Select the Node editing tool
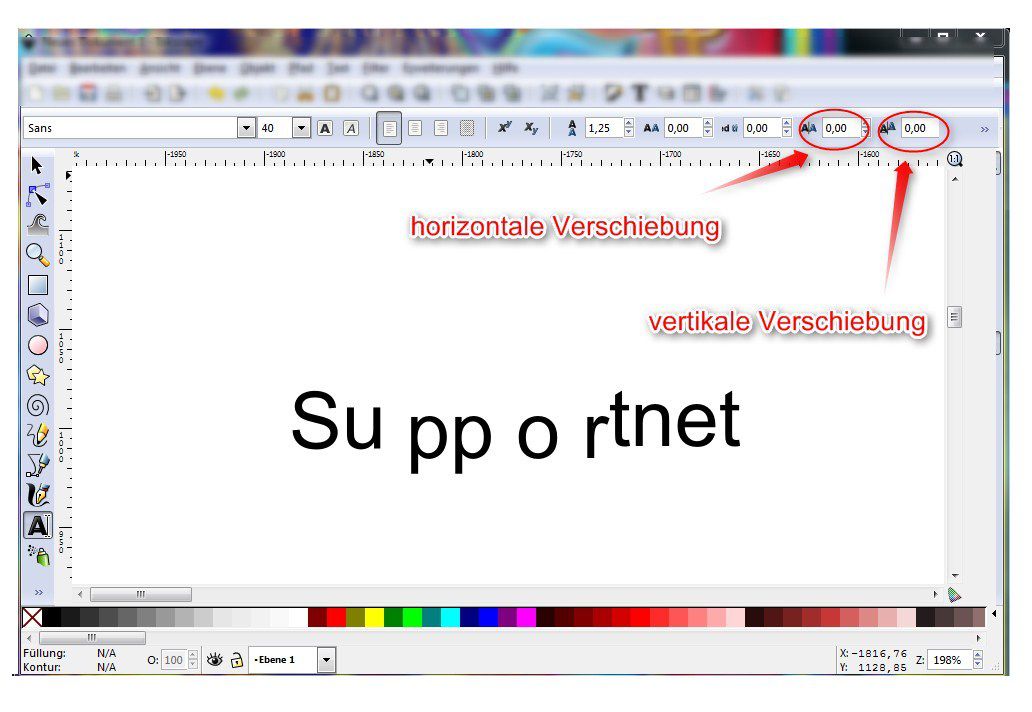The width and height of the screenshot is (1032, 712). click(38, 196)
